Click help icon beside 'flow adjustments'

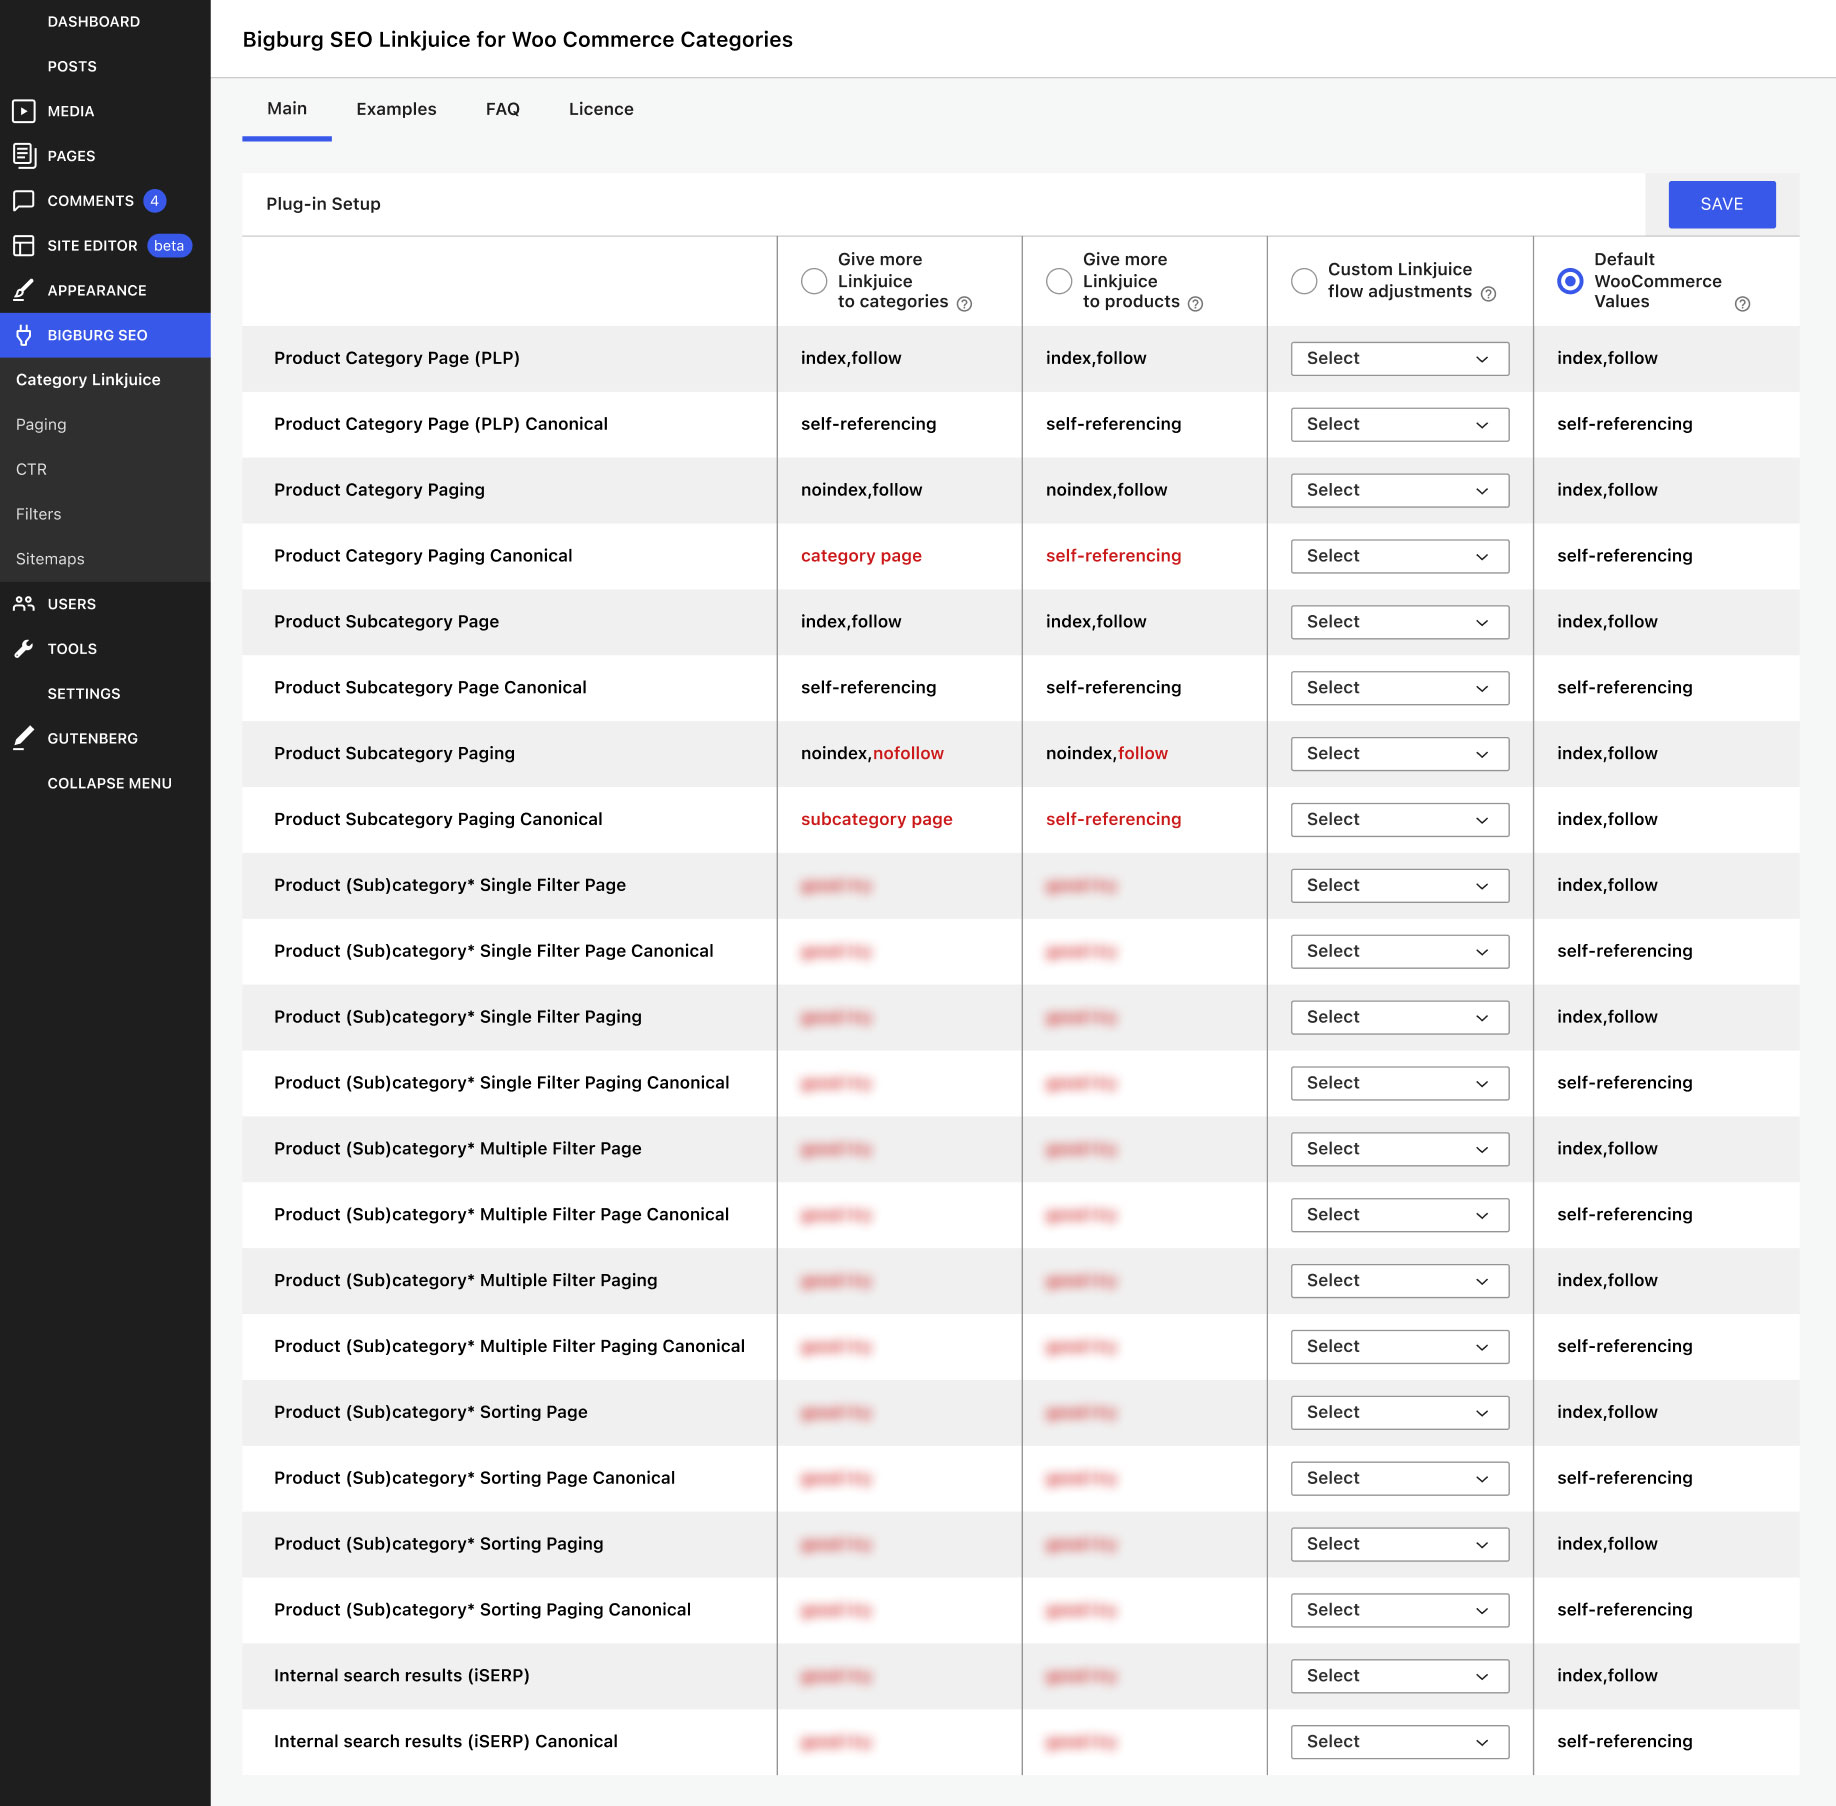pos(1488,294)
